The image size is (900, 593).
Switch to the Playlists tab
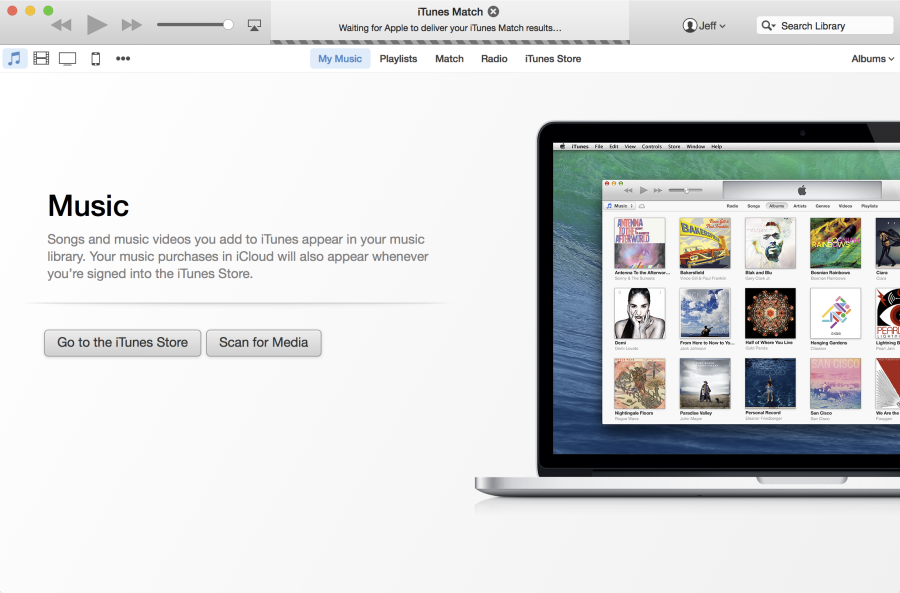(x=398, y=59)
